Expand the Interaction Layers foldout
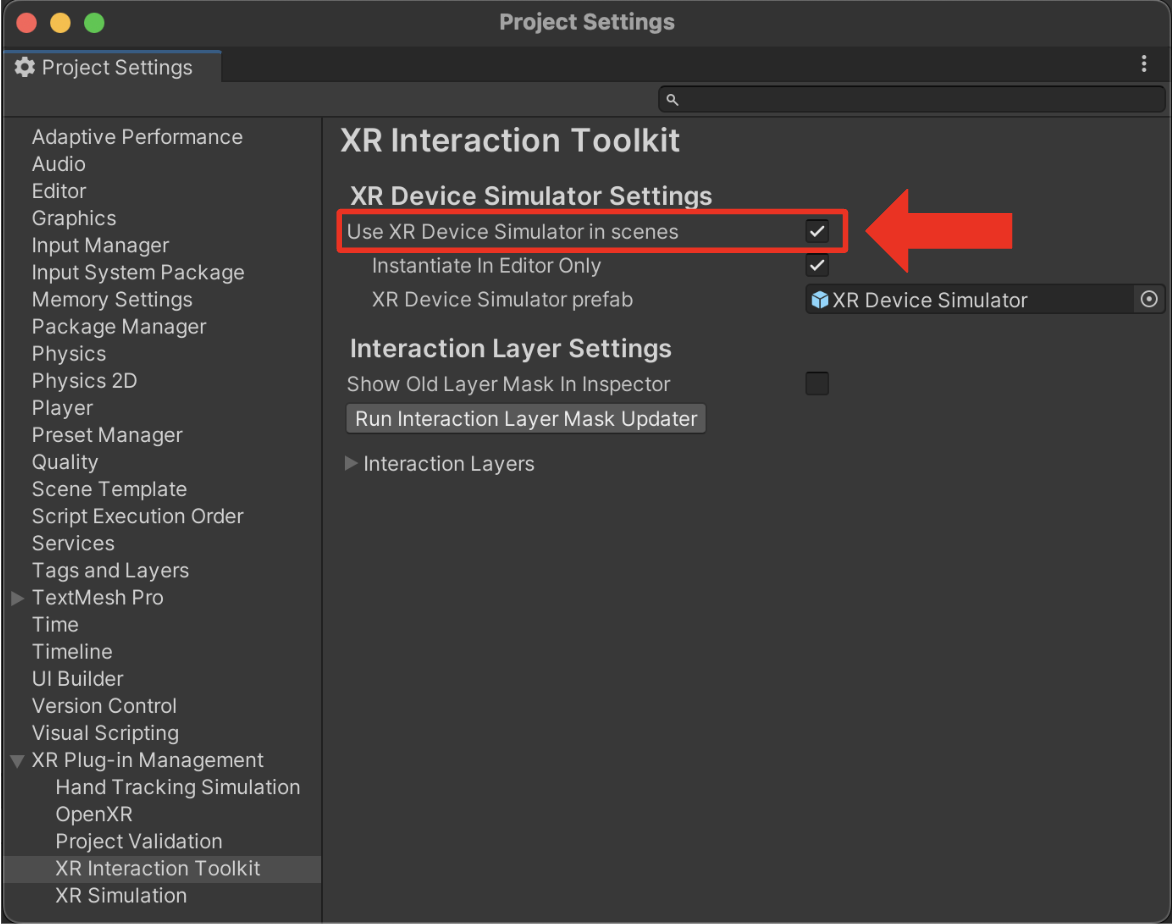1172x924 pixels. [351, 463]
